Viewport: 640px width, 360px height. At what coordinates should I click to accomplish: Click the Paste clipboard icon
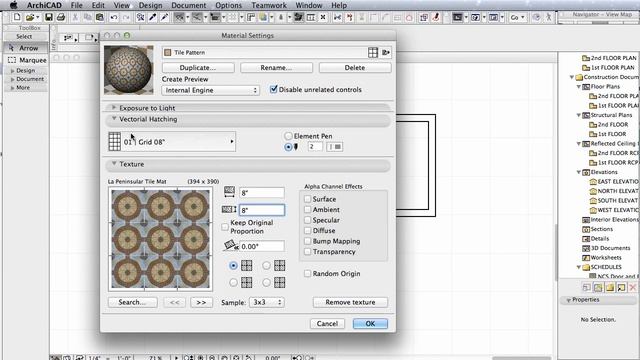pos(100,17)
